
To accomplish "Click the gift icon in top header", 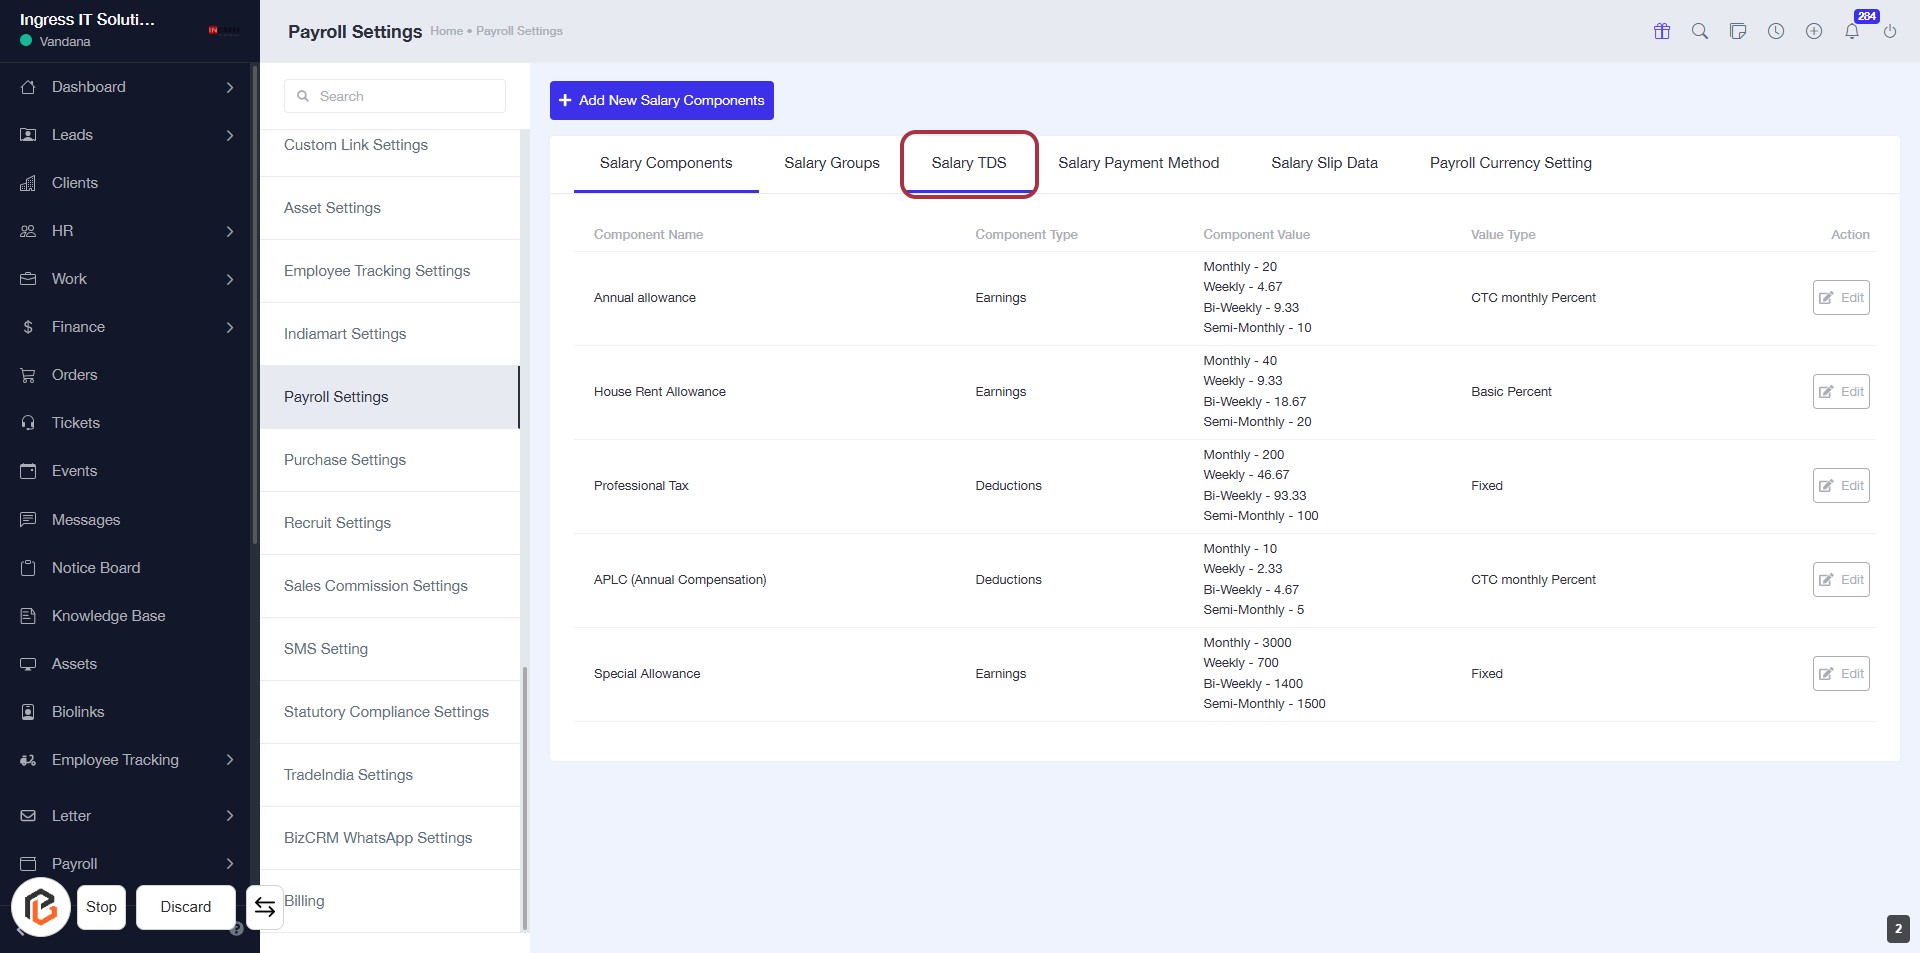I will (1662, 31).
